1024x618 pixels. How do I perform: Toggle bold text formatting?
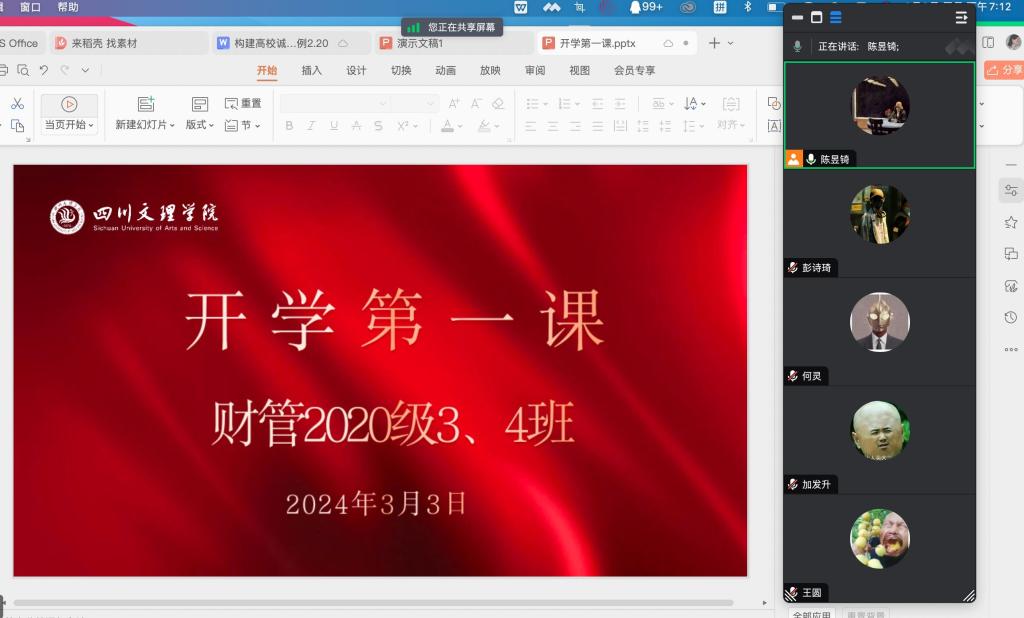coord(289,126)
